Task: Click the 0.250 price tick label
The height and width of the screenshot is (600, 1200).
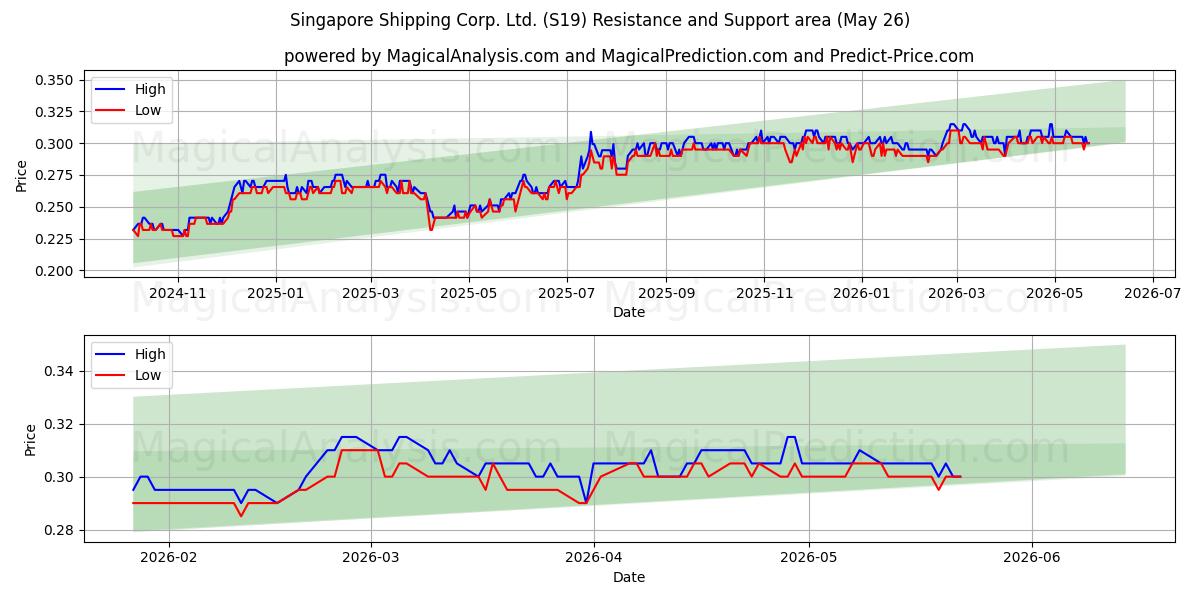Action: click(55, 208)
